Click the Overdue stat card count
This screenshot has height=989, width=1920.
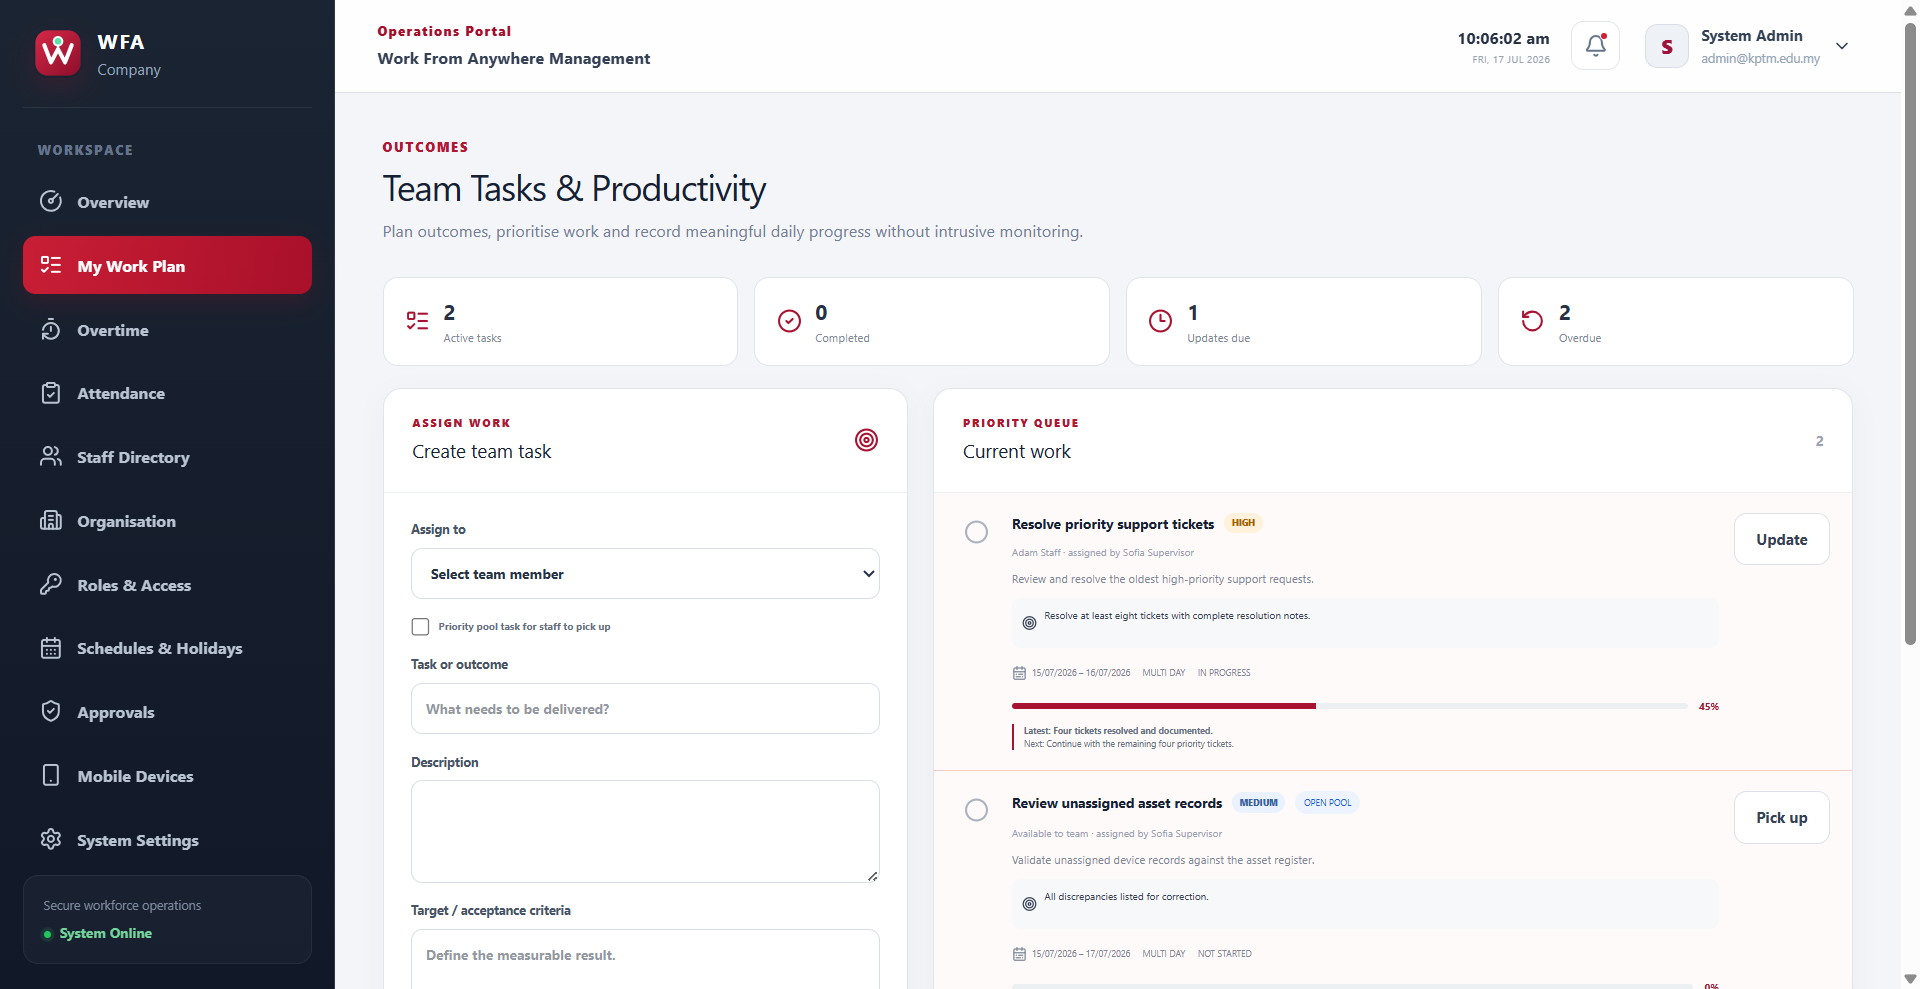[x=1564, y=313]
